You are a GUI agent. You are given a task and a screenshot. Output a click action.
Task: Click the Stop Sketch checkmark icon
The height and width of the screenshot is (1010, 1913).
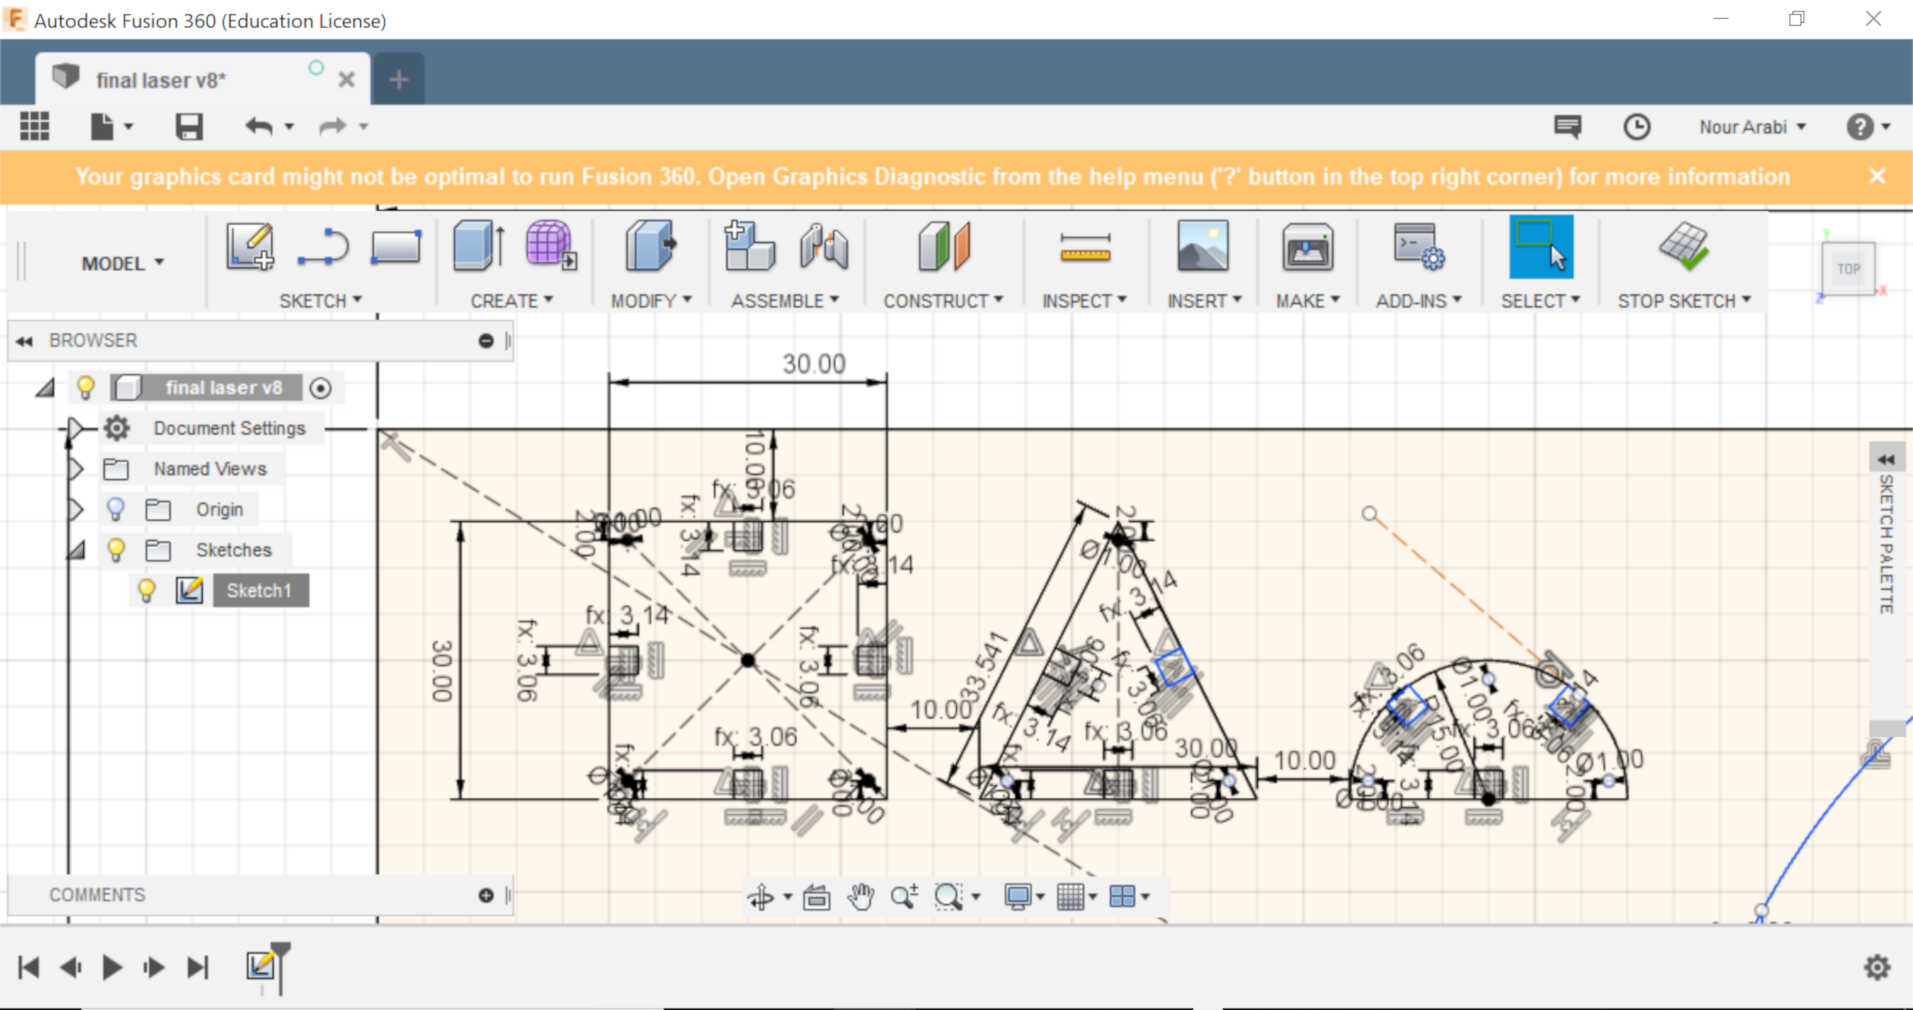click(1684, 247)
